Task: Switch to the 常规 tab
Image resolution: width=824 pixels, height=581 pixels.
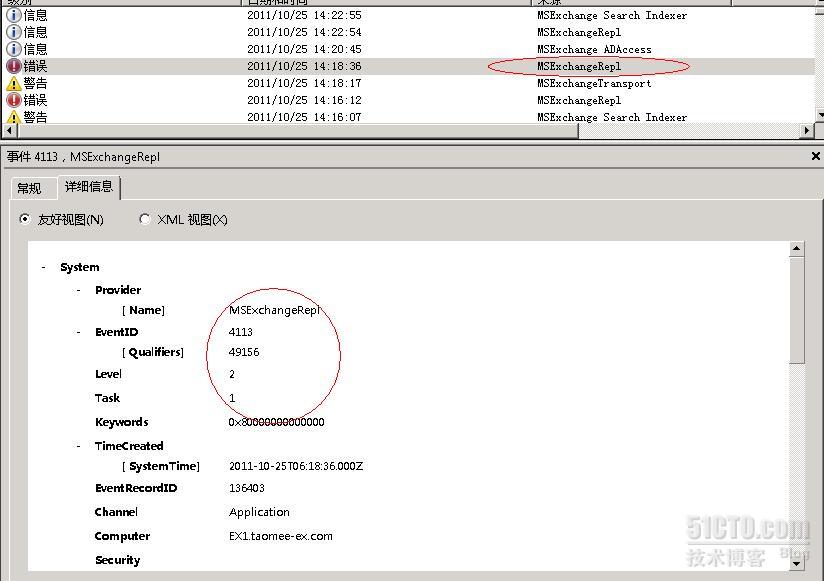Action: pos(33,188)
